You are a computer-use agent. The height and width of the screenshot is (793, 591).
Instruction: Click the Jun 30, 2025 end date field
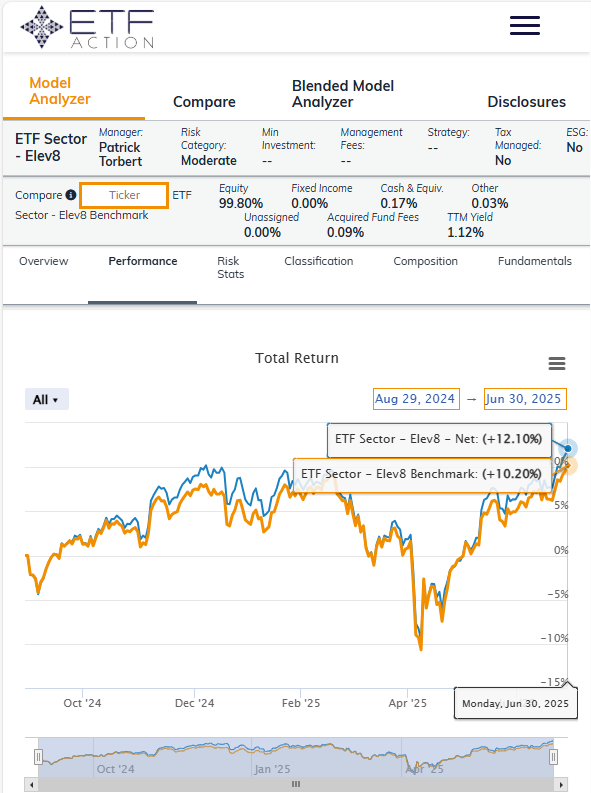click(x=525, y=399)
